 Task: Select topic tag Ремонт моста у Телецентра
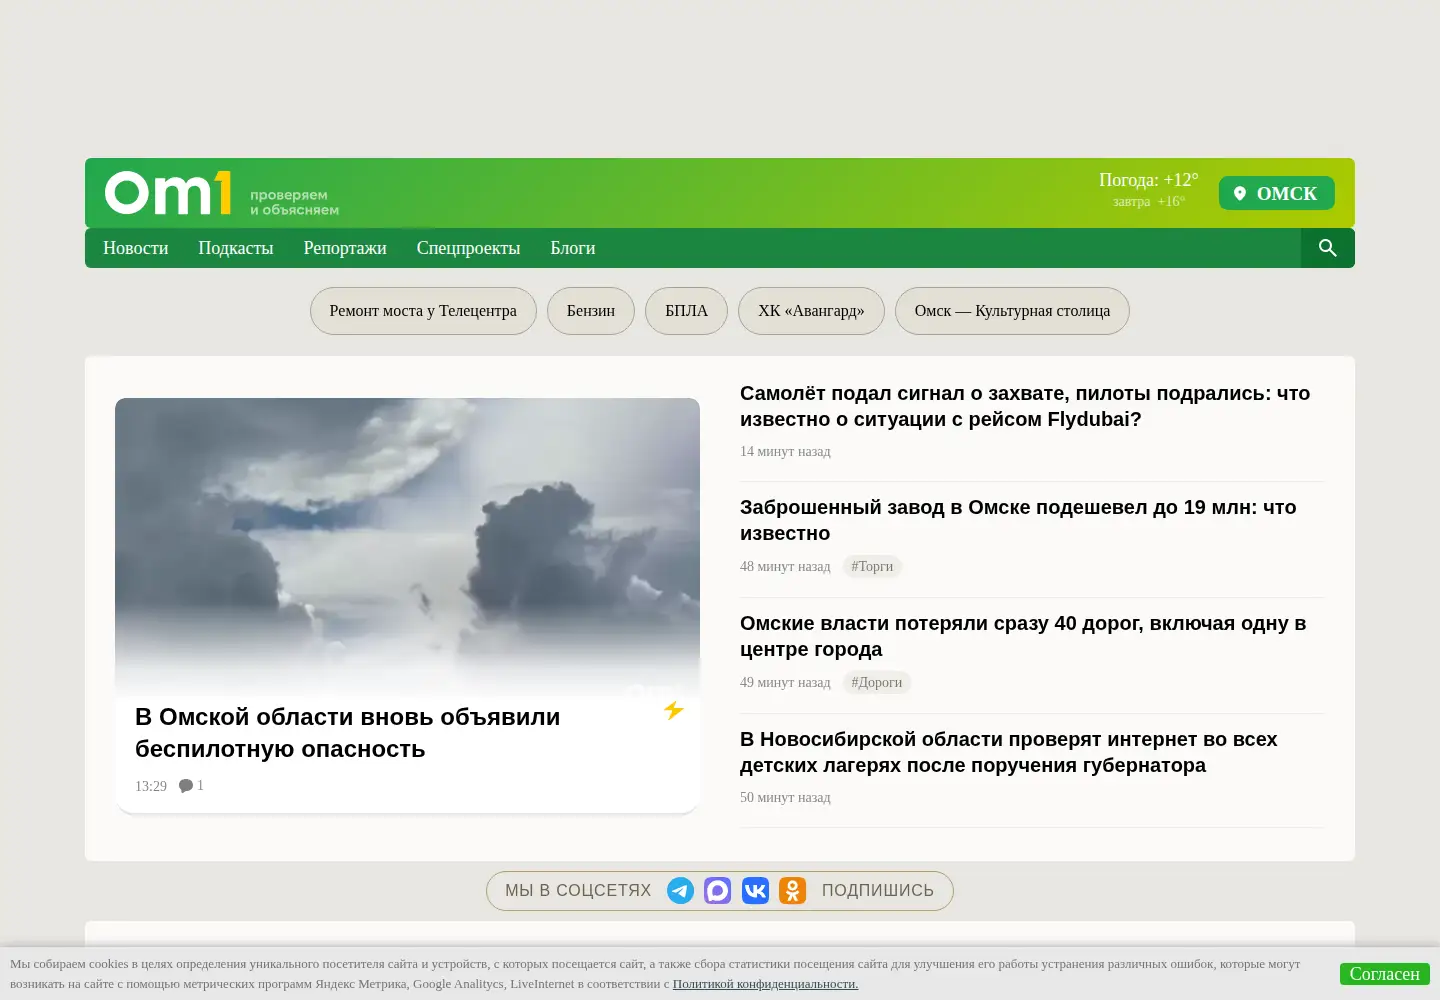(x=423, y=311)
